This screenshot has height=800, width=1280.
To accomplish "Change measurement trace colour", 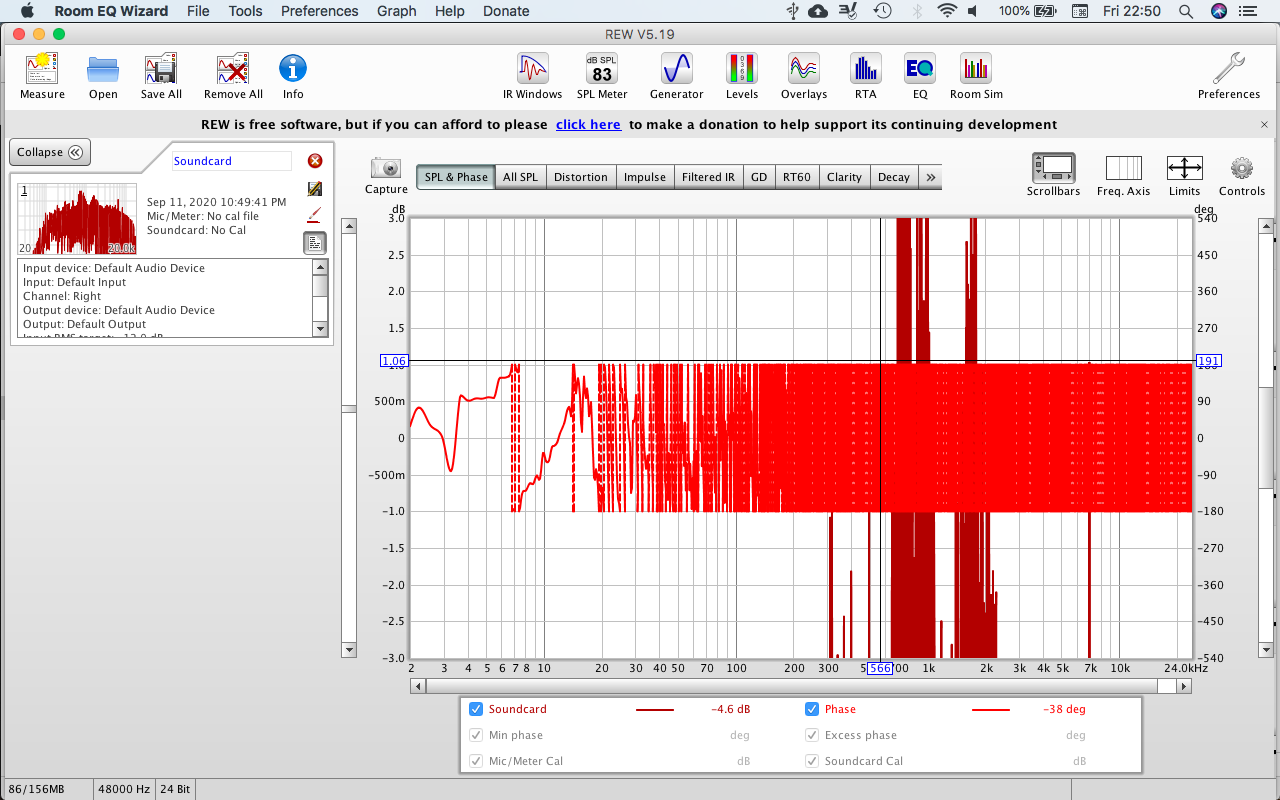I will coord(315,214).
